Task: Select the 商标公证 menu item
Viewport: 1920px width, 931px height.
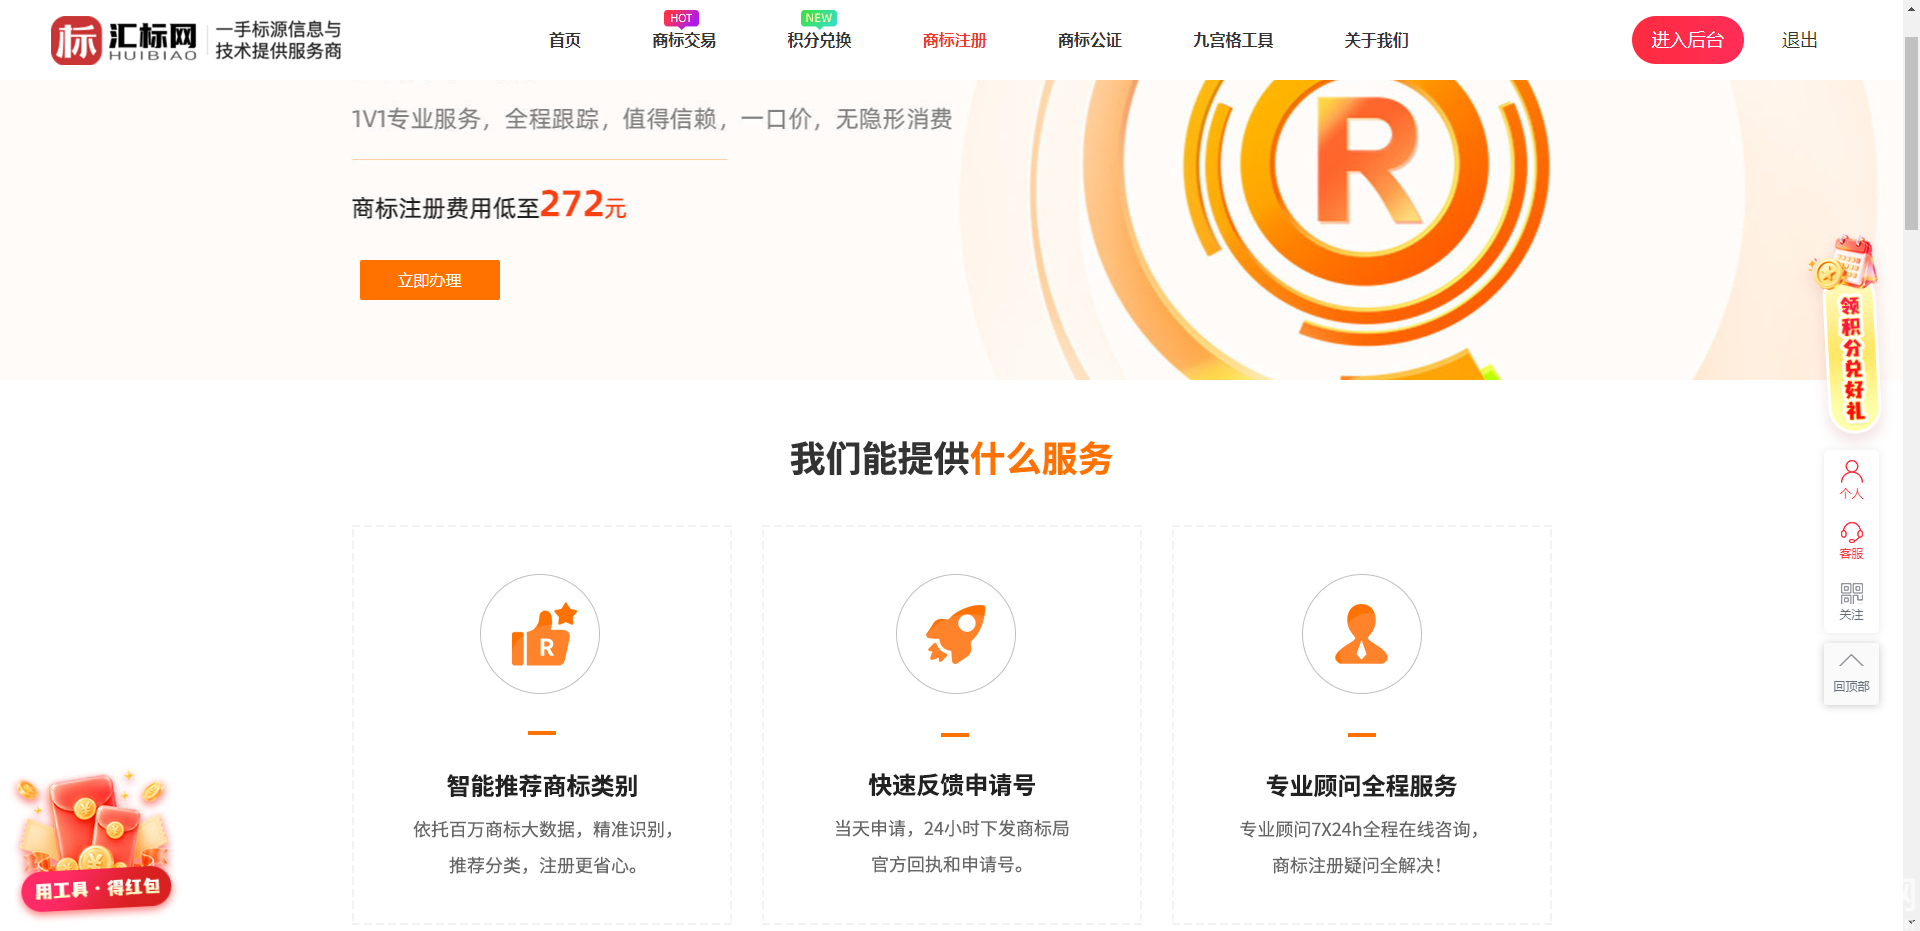Action: point(1090,40)
